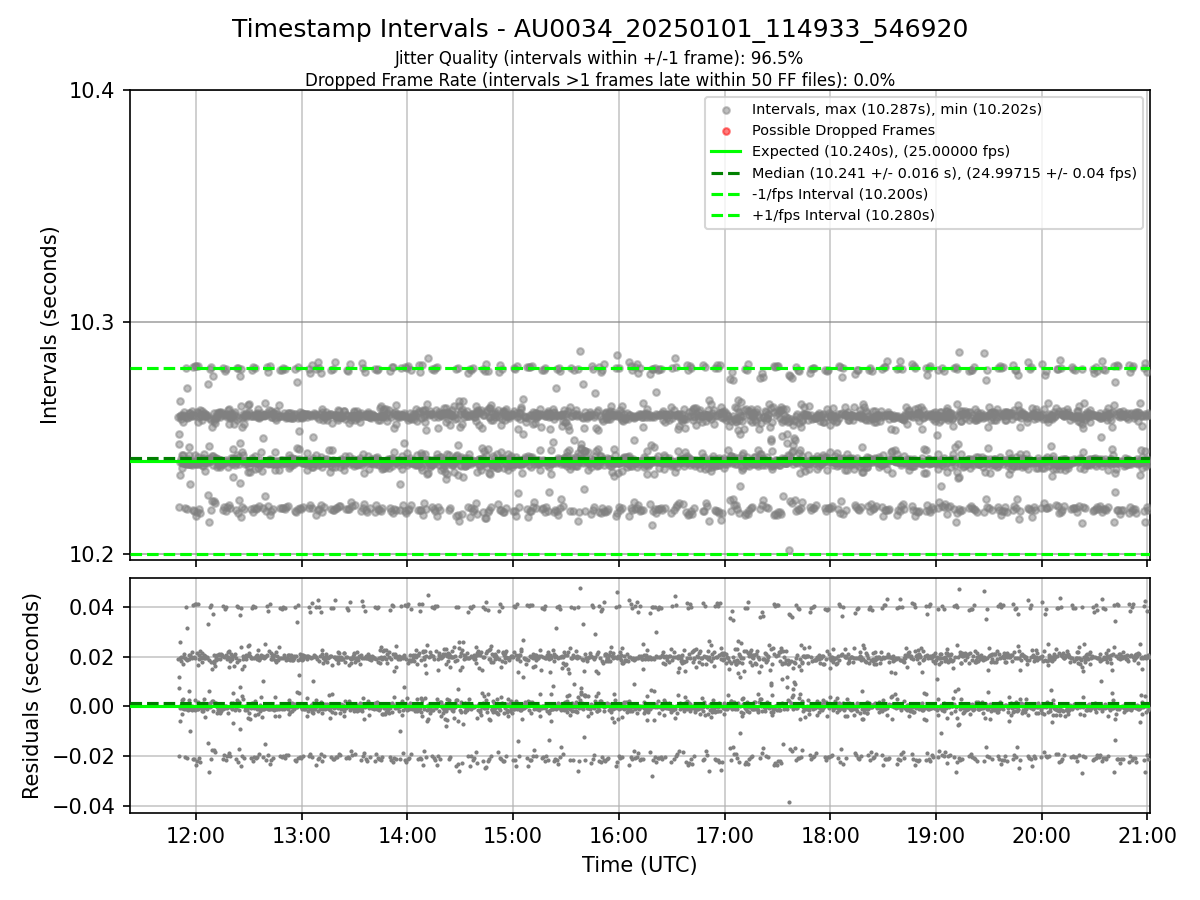
Task: Click the 14:00 tick label on the time axis
Action: [x=407, y=836]
